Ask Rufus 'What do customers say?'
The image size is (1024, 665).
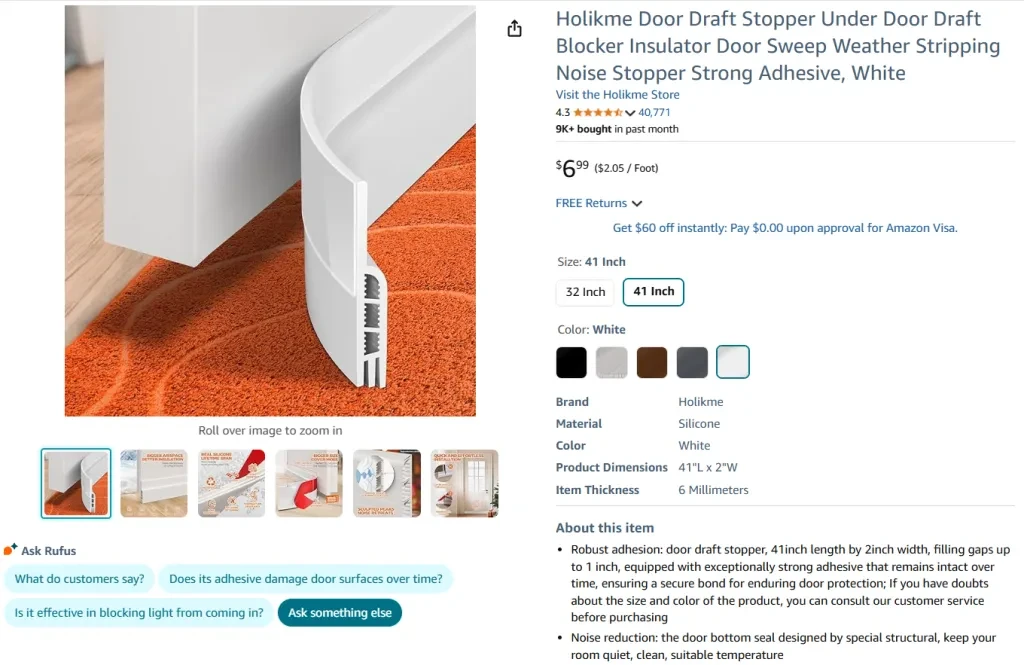tap(80, 579)
